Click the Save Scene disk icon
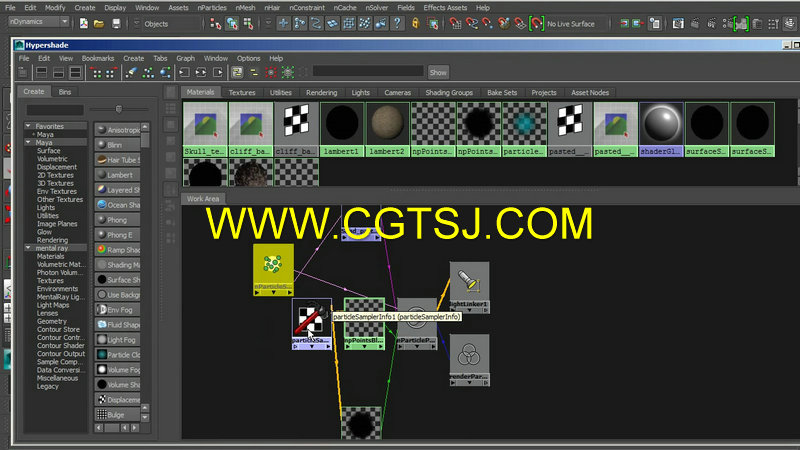The image size is (800, 450). [116, 23]
